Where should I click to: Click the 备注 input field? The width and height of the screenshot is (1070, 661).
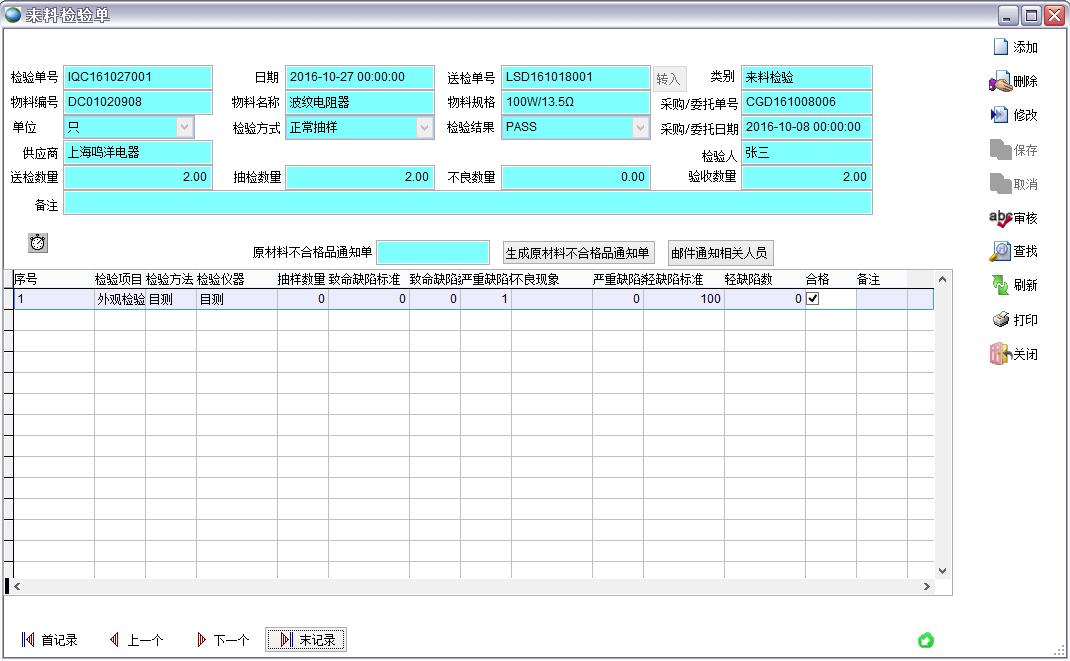[467, 203]
